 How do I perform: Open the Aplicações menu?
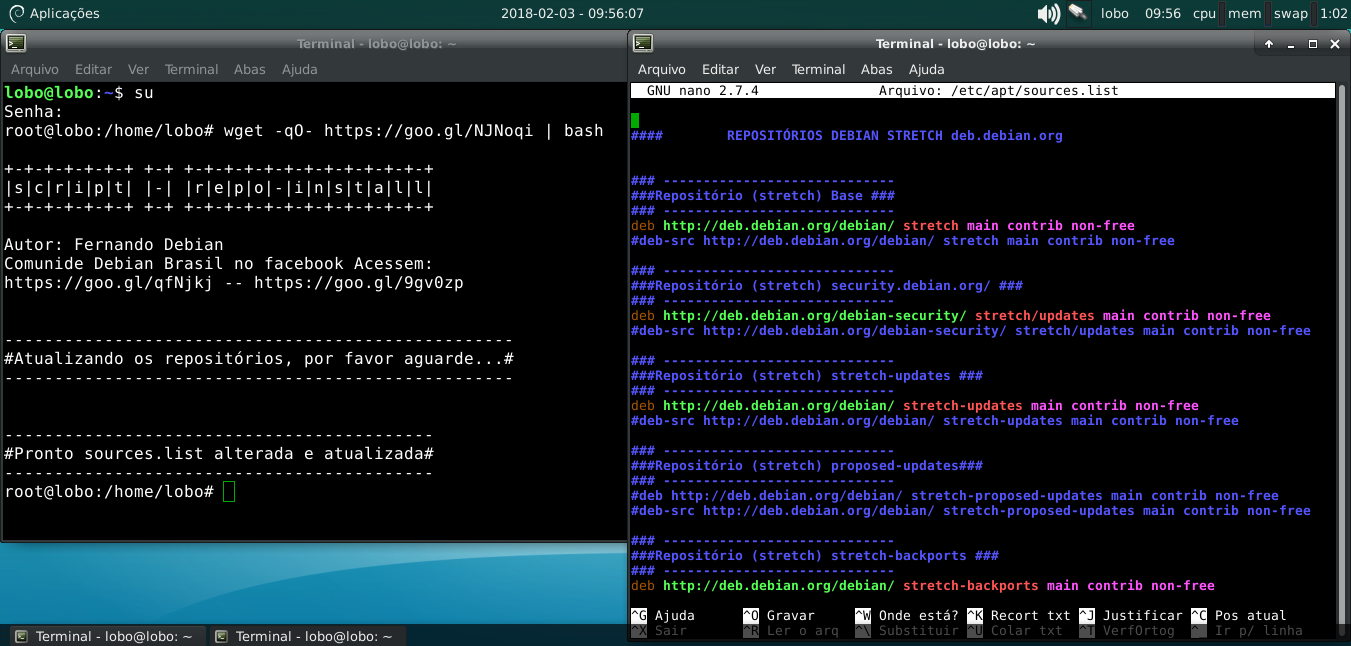pos(63,13)
